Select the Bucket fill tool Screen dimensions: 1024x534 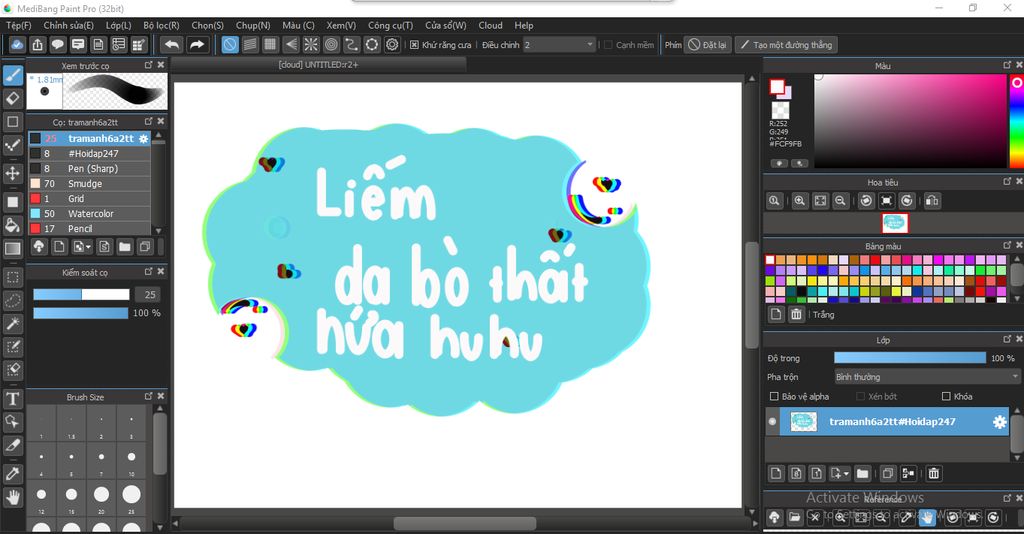[x=12, y=226]
